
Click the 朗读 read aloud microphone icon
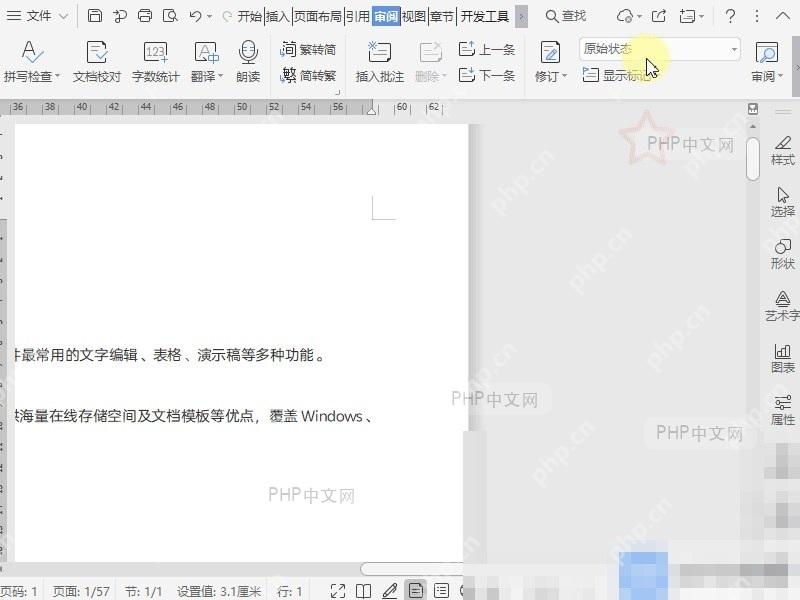248,52
